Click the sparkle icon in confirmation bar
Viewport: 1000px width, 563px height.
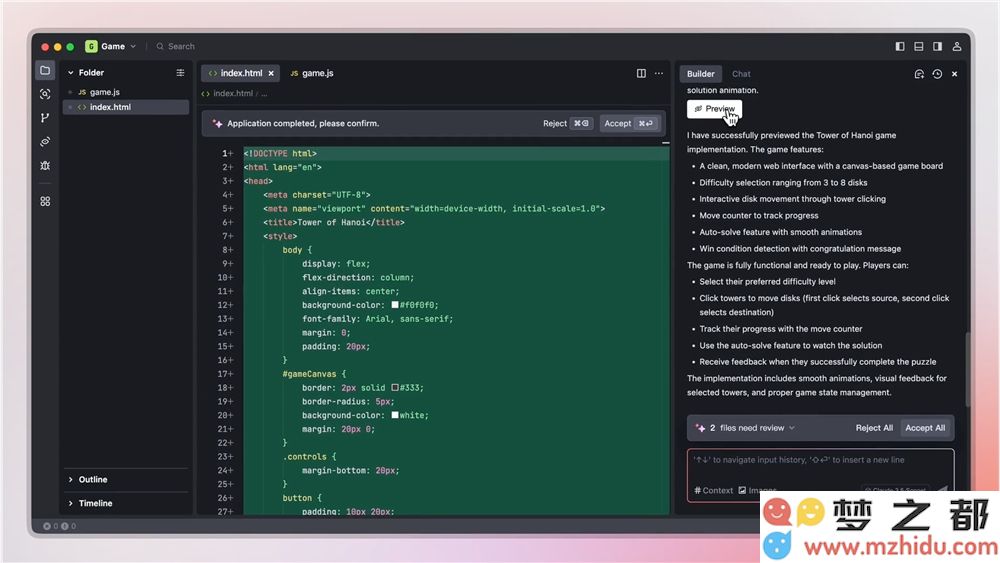[217, 123]
